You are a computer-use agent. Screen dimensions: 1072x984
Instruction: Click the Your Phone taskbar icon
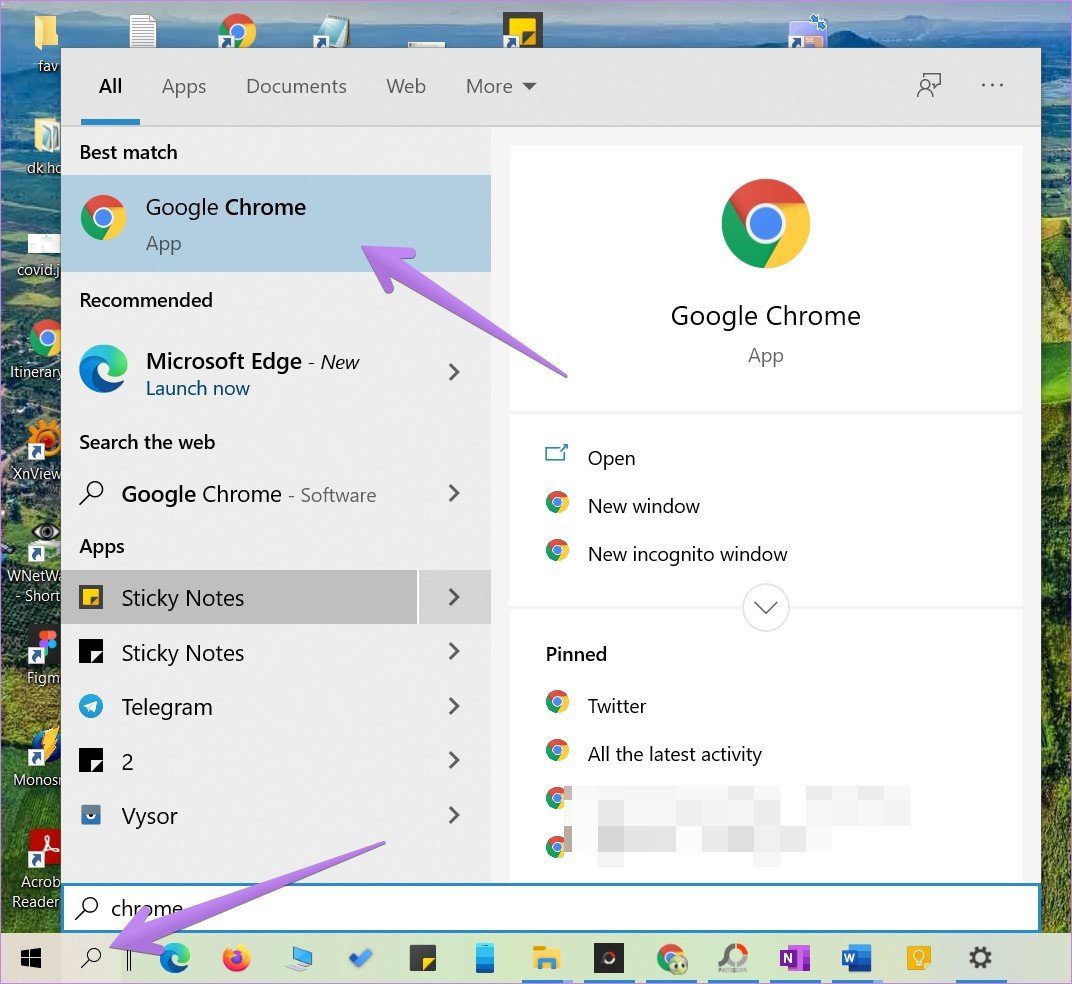pyautogui.click(x=485, y=958)
